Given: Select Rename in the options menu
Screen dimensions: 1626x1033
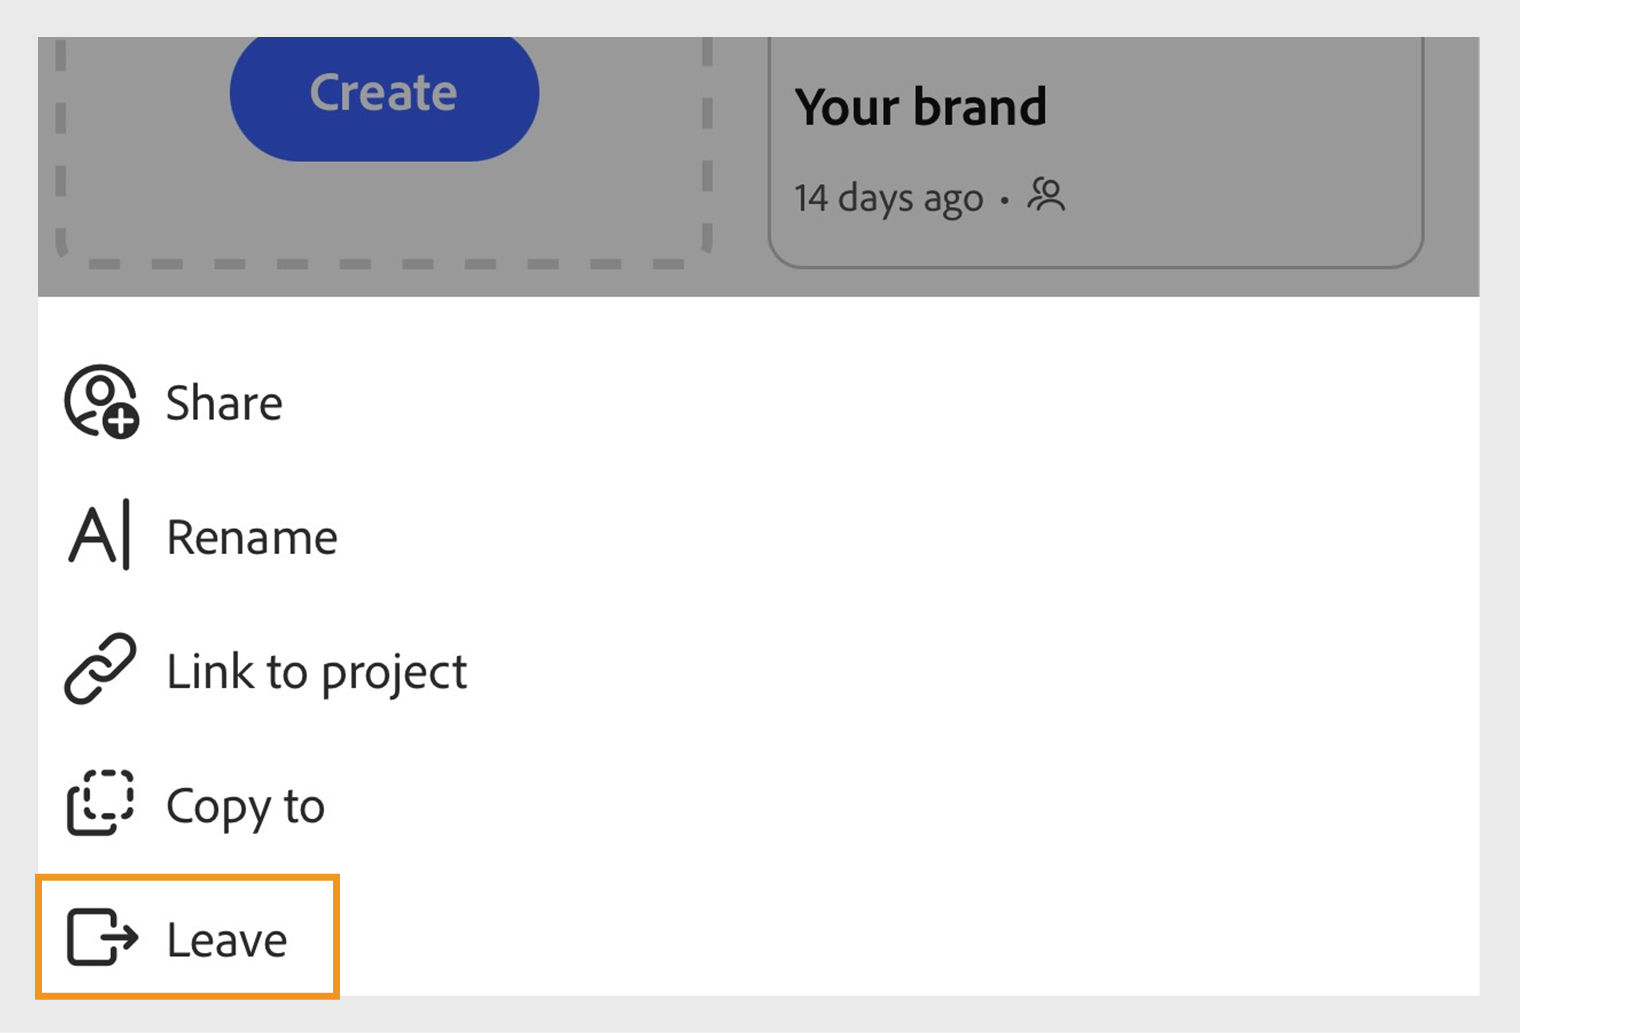Looking at the screenshot, I should (252, 537).
